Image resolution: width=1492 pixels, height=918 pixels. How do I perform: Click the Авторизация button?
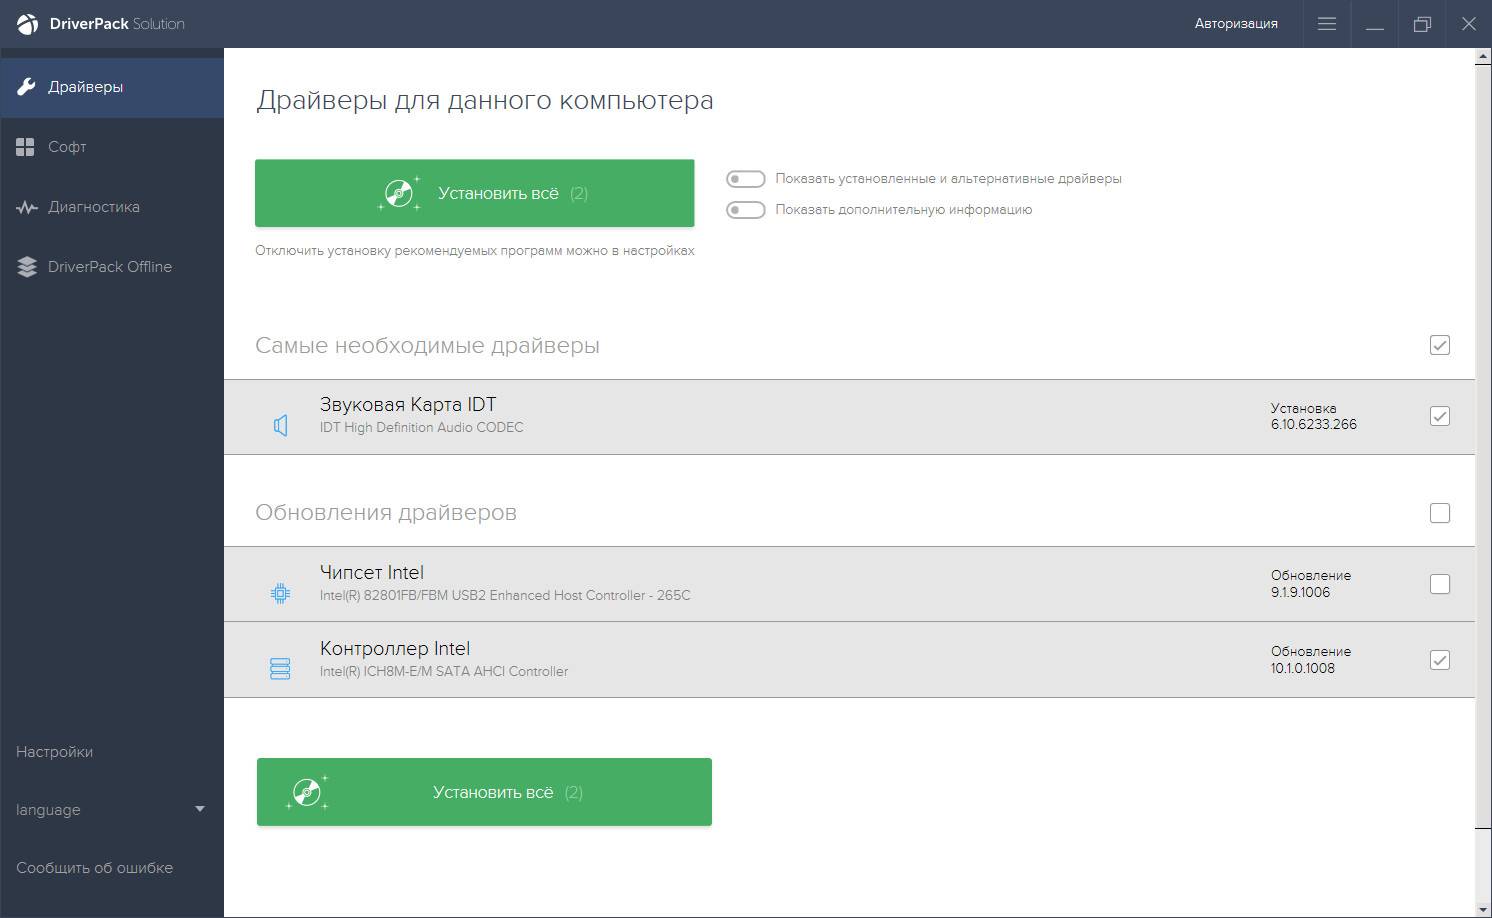pos(1236,24)
